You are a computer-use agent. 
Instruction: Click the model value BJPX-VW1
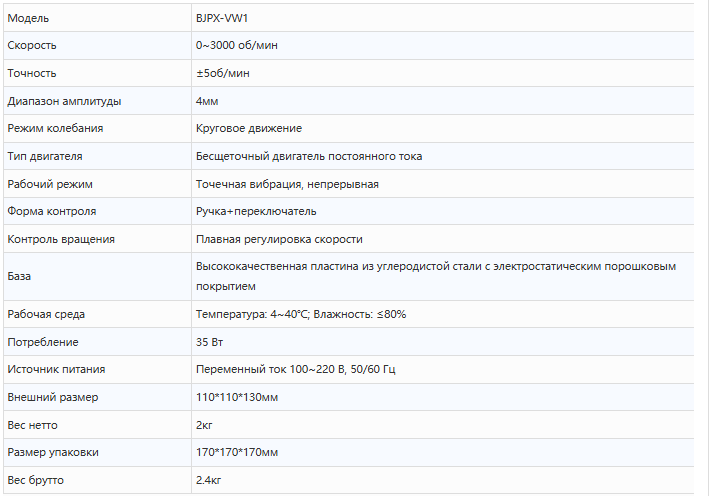click(x=222, y=18)
